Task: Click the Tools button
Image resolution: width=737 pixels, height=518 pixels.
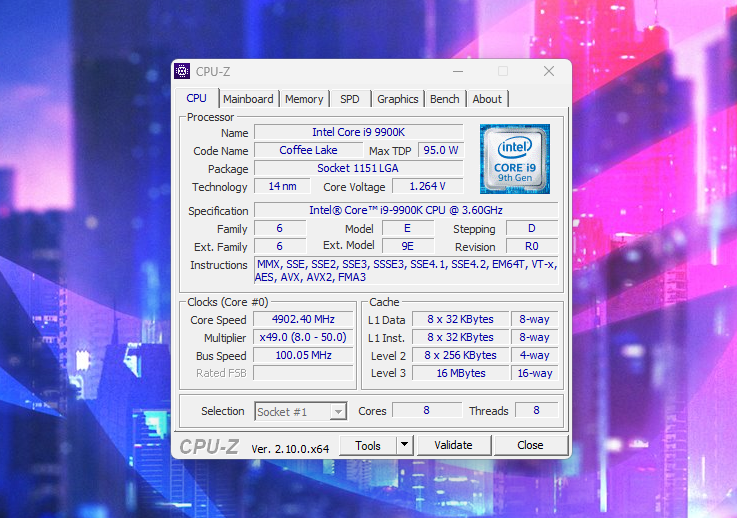Action: [368, 446]
